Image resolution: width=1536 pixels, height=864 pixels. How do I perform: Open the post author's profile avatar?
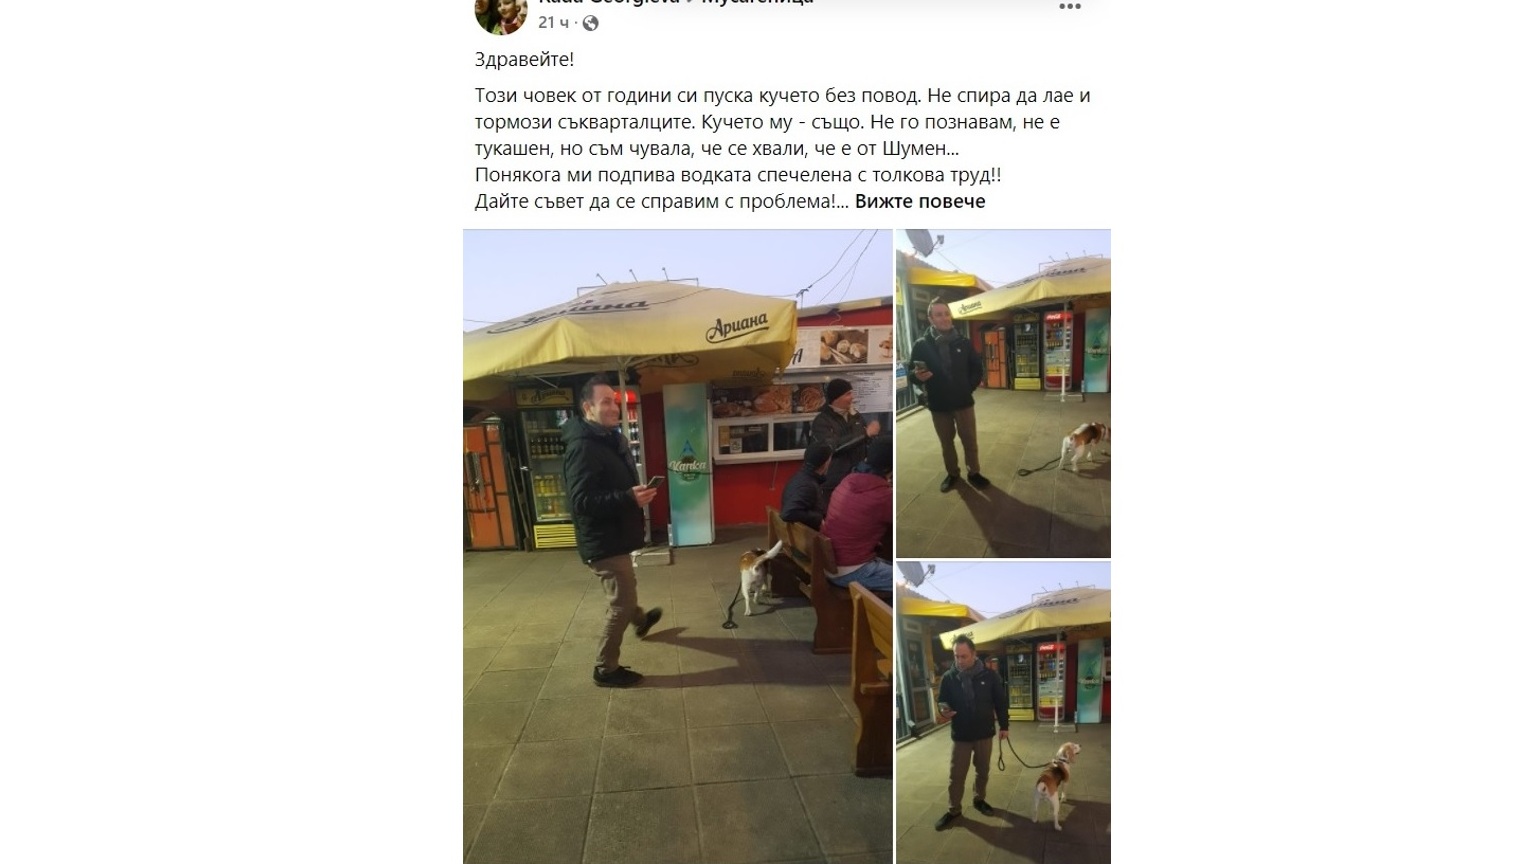[x=500, y=15]
